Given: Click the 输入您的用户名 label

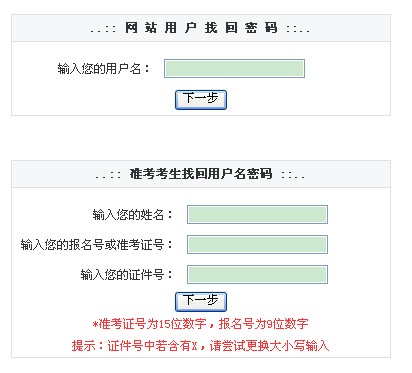Looking at the screenshot, I should click(104, 69).
